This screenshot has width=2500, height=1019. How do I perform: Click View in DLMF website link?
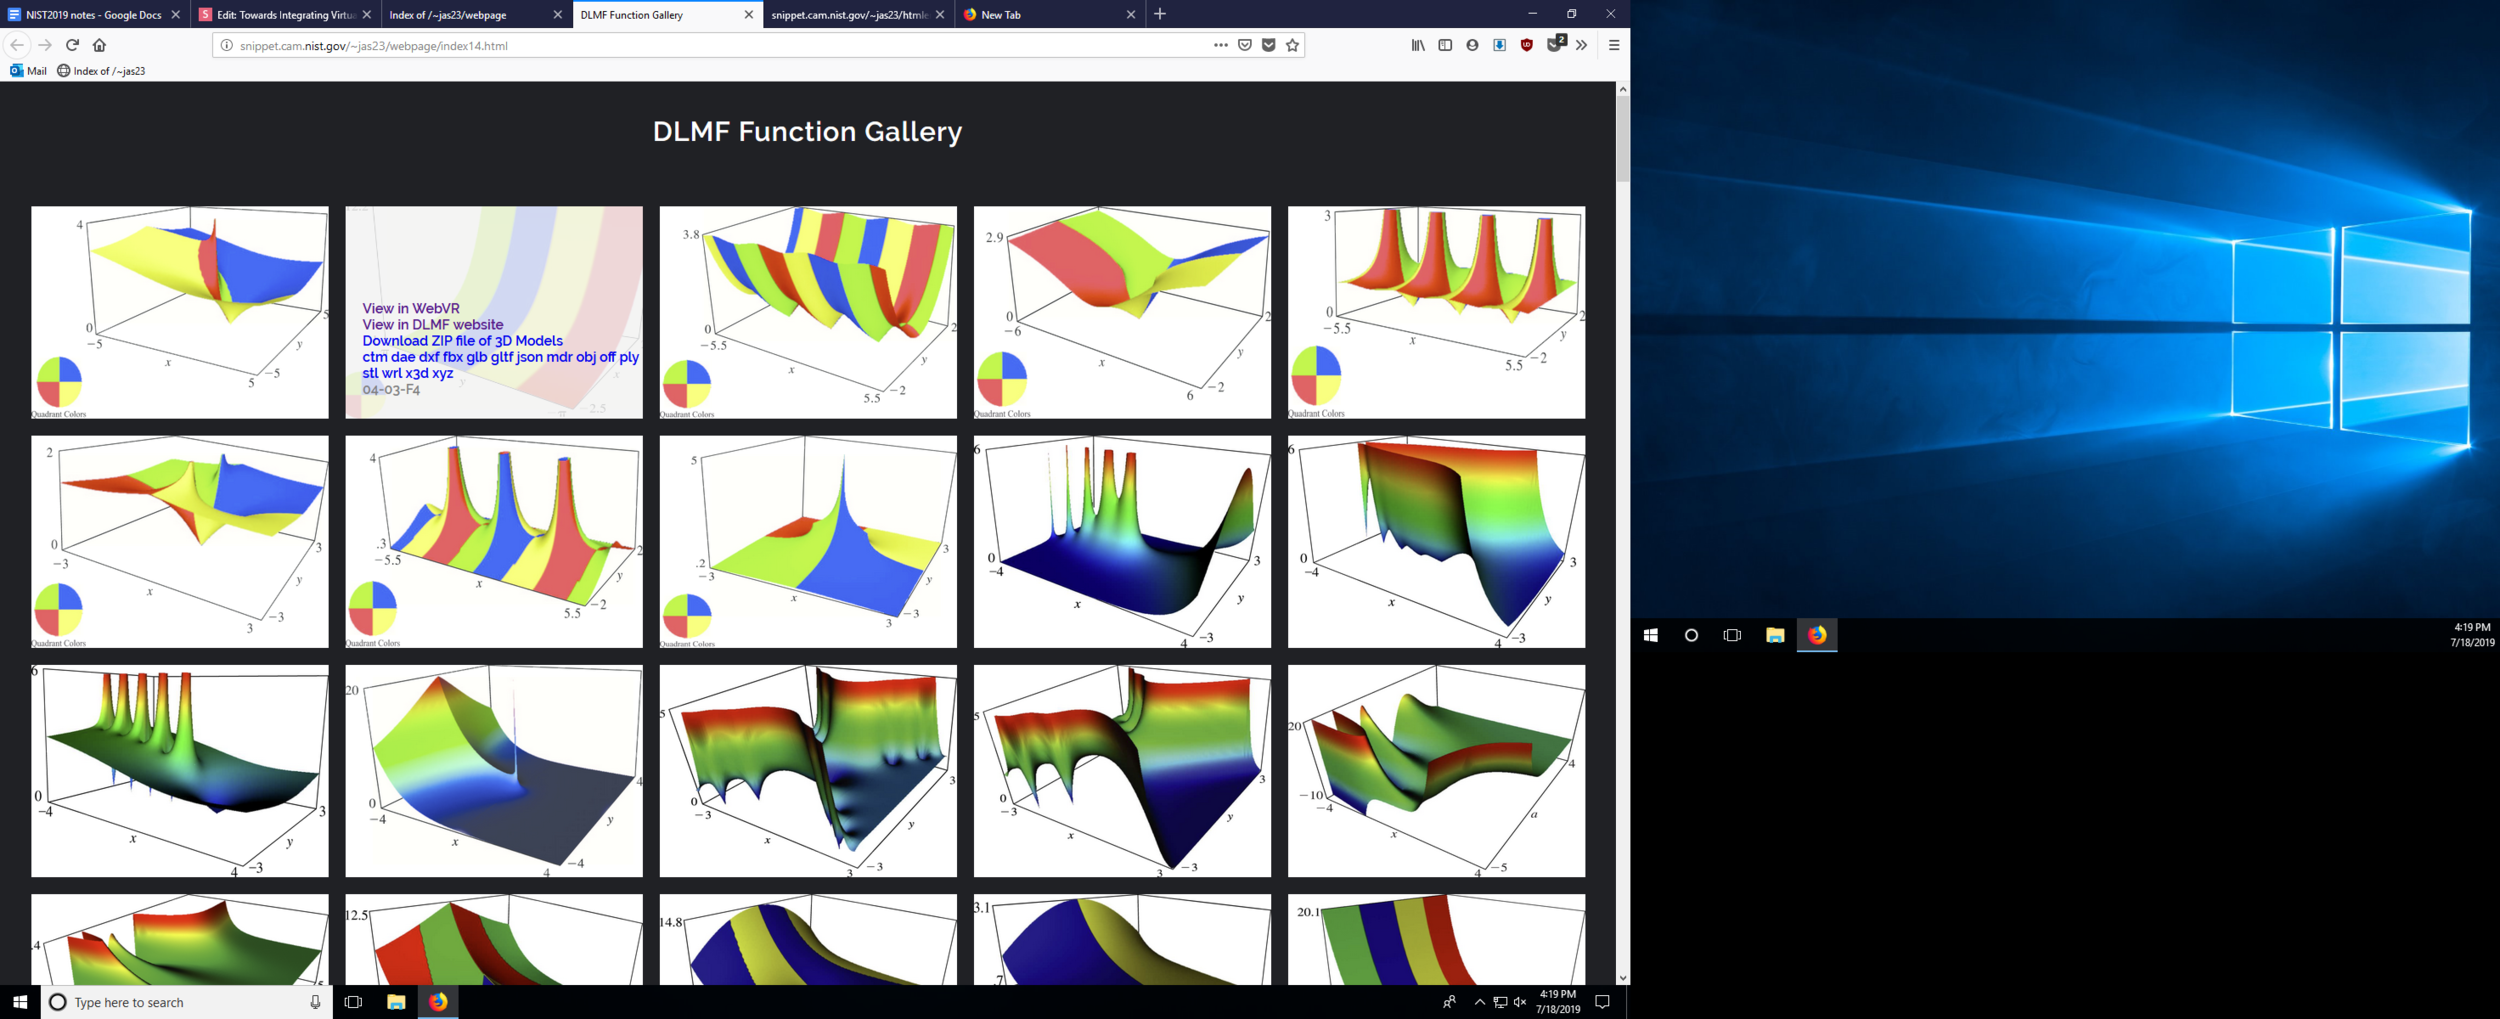pos(433,324)
